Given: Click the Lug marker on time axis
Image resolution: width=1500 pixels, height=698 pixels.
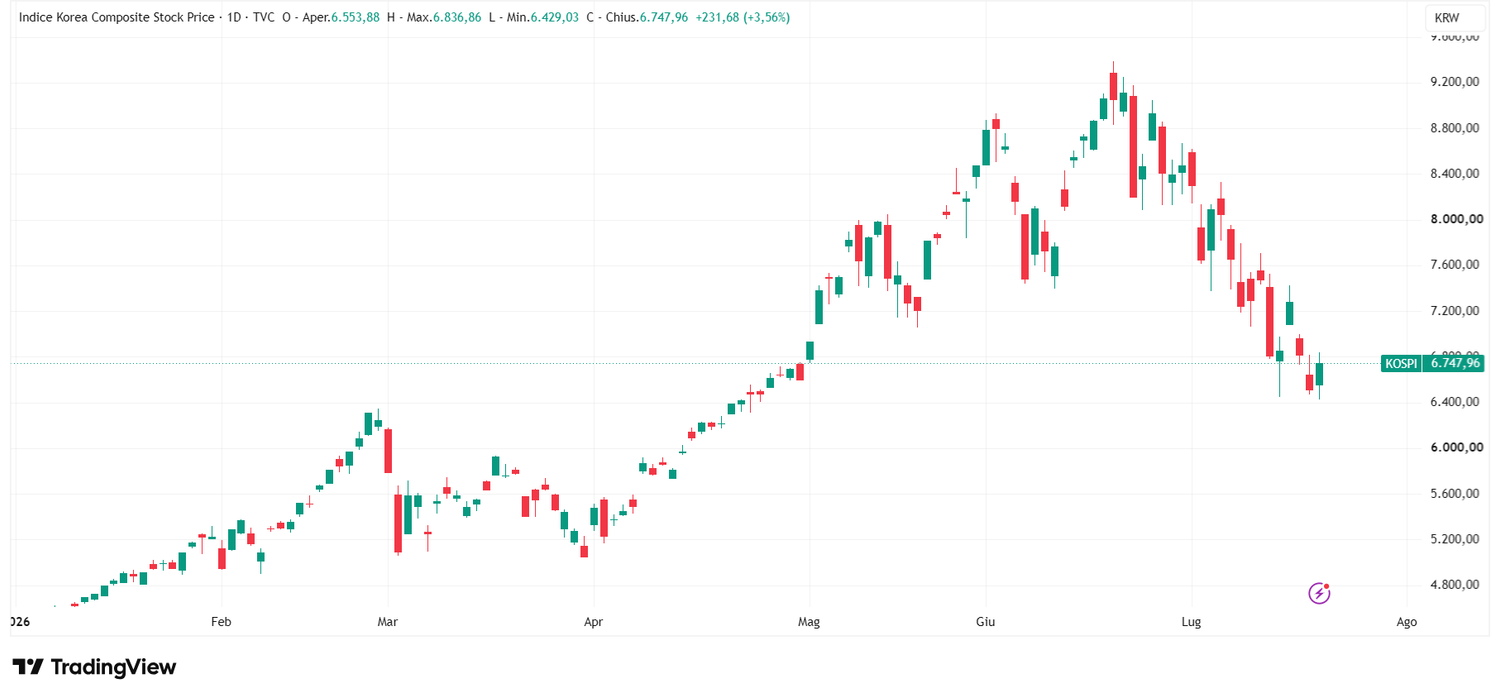Looking at the screenshot, I should pyautogui.click(x=1191, y=622).
